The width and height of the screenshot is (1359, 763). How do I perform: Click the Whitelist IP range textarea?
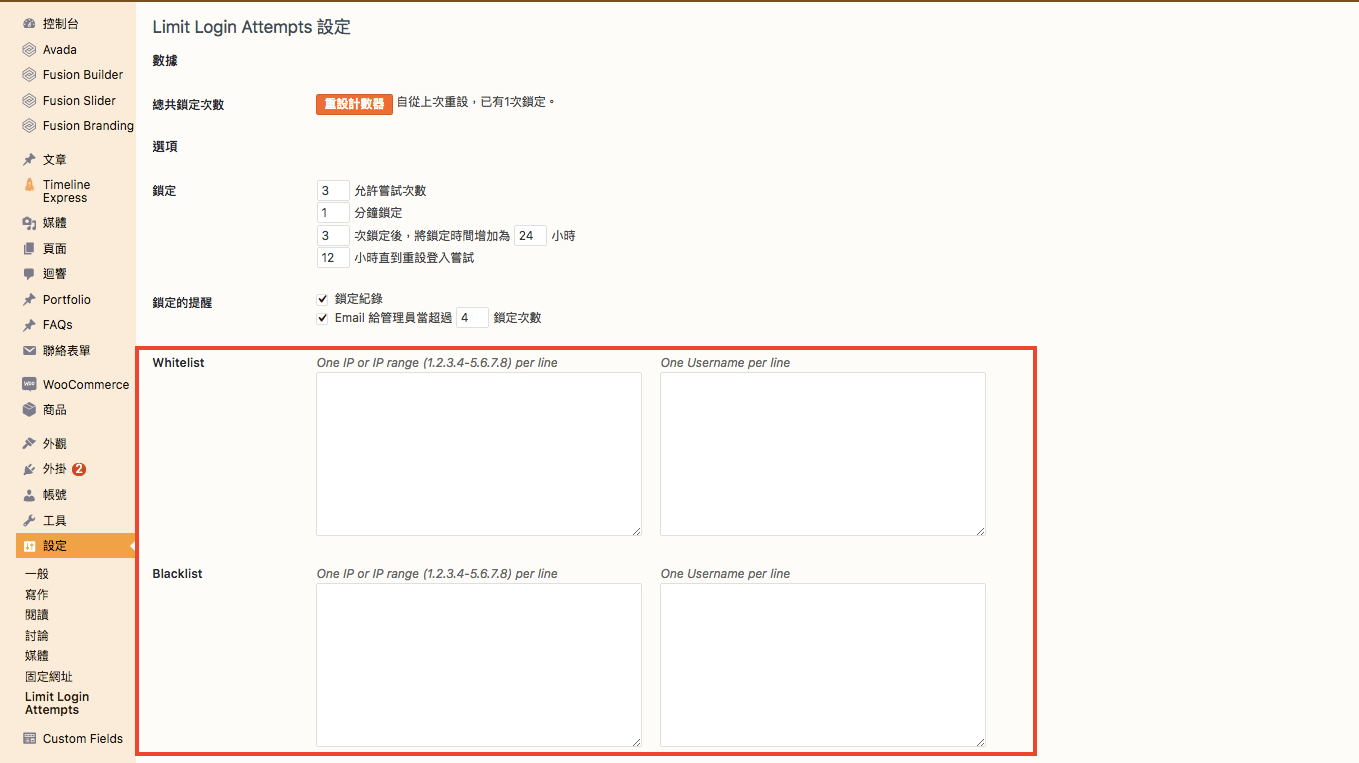pyautogui.click(x=478, y=454)
